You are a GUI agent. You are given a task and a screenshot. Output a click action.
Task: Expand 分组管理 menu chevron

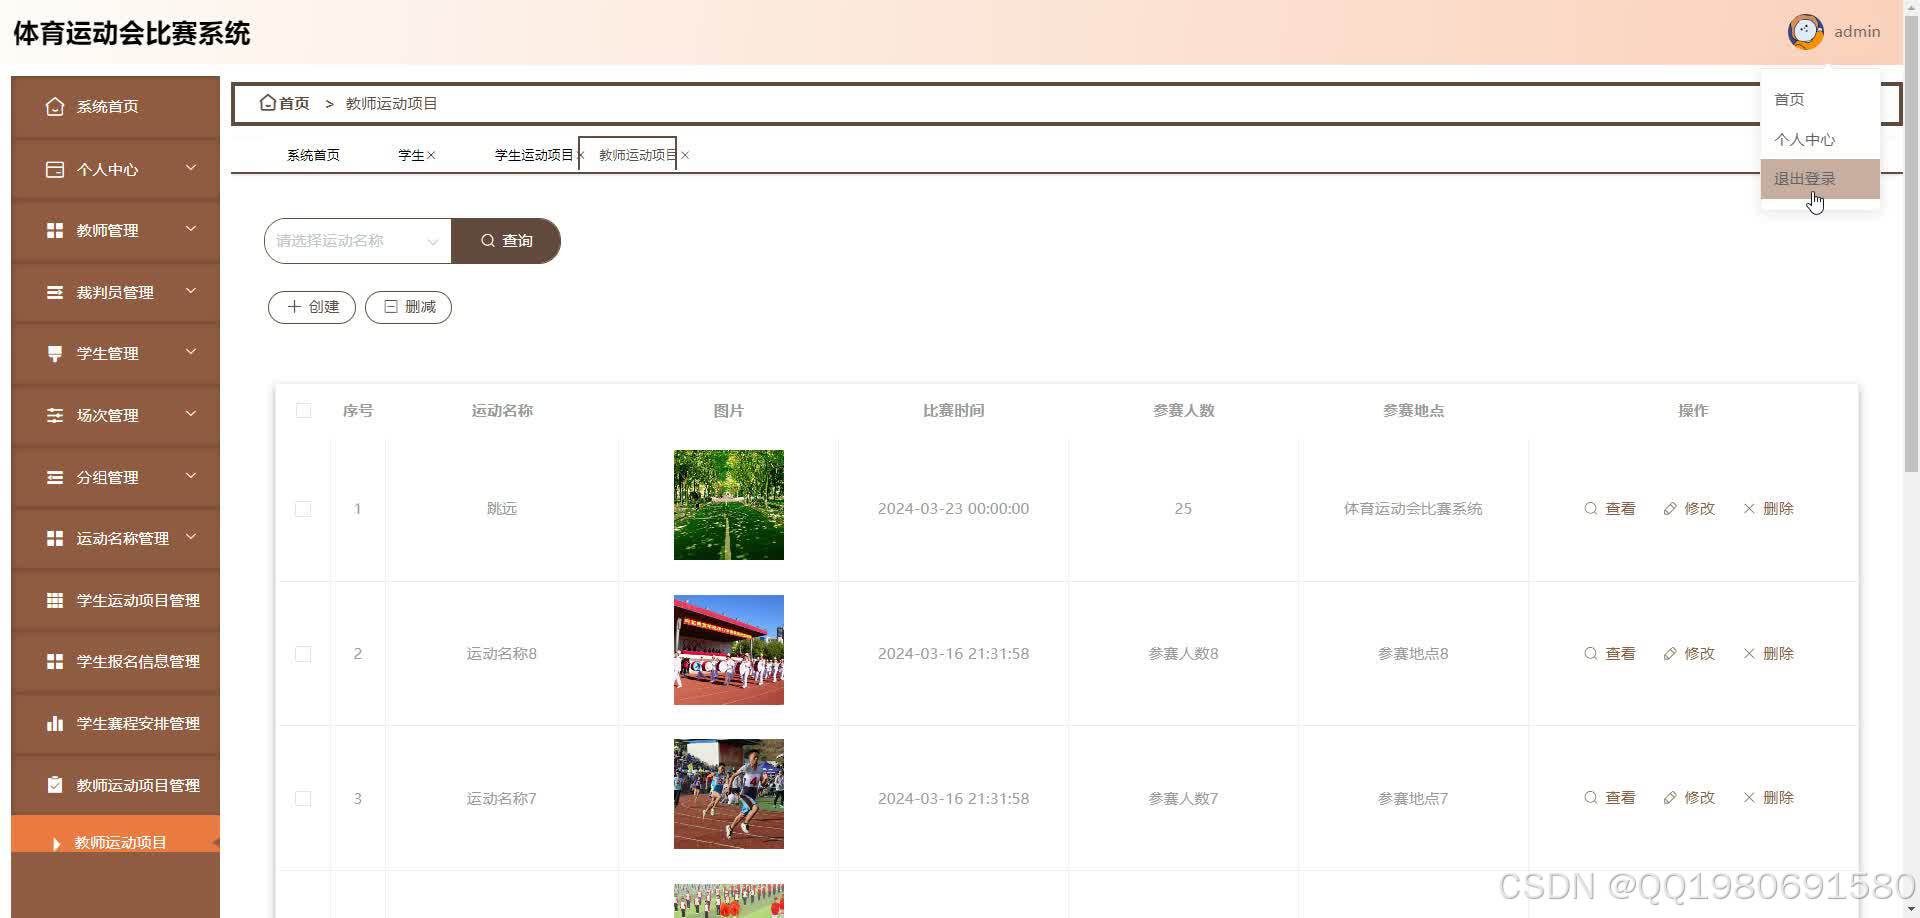(190, 476)
